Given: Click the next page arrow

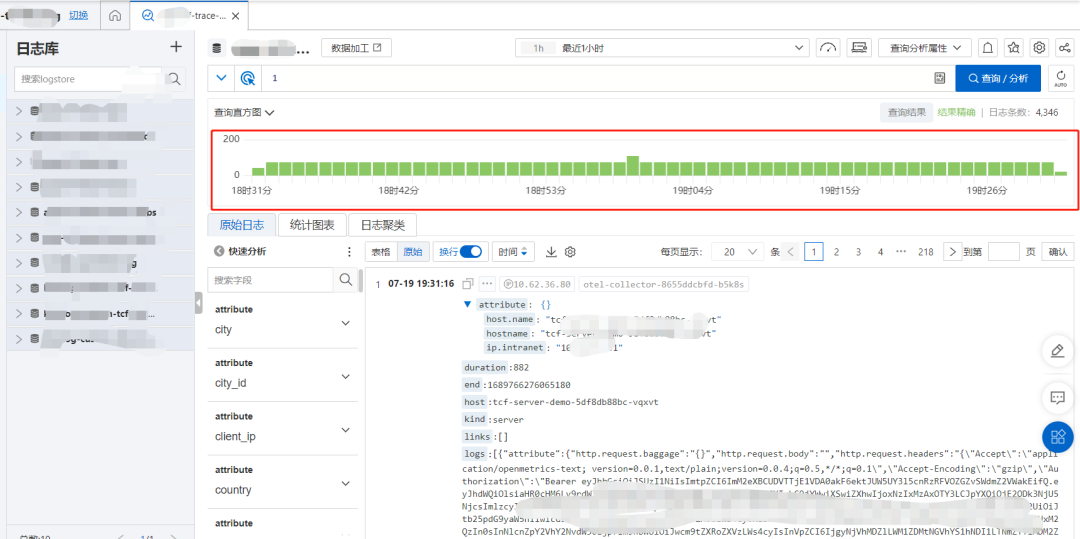Looking at the screenshot, I should pyautogui.click(x=952, y=252).
